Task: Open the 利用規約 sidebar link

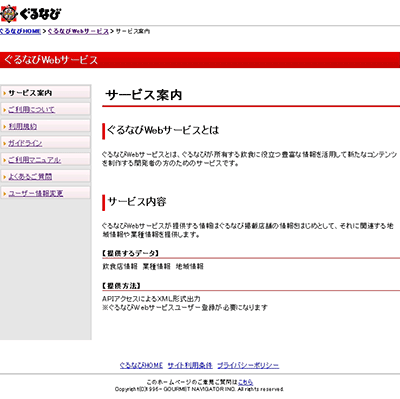Action: click(x=22, y=126)
